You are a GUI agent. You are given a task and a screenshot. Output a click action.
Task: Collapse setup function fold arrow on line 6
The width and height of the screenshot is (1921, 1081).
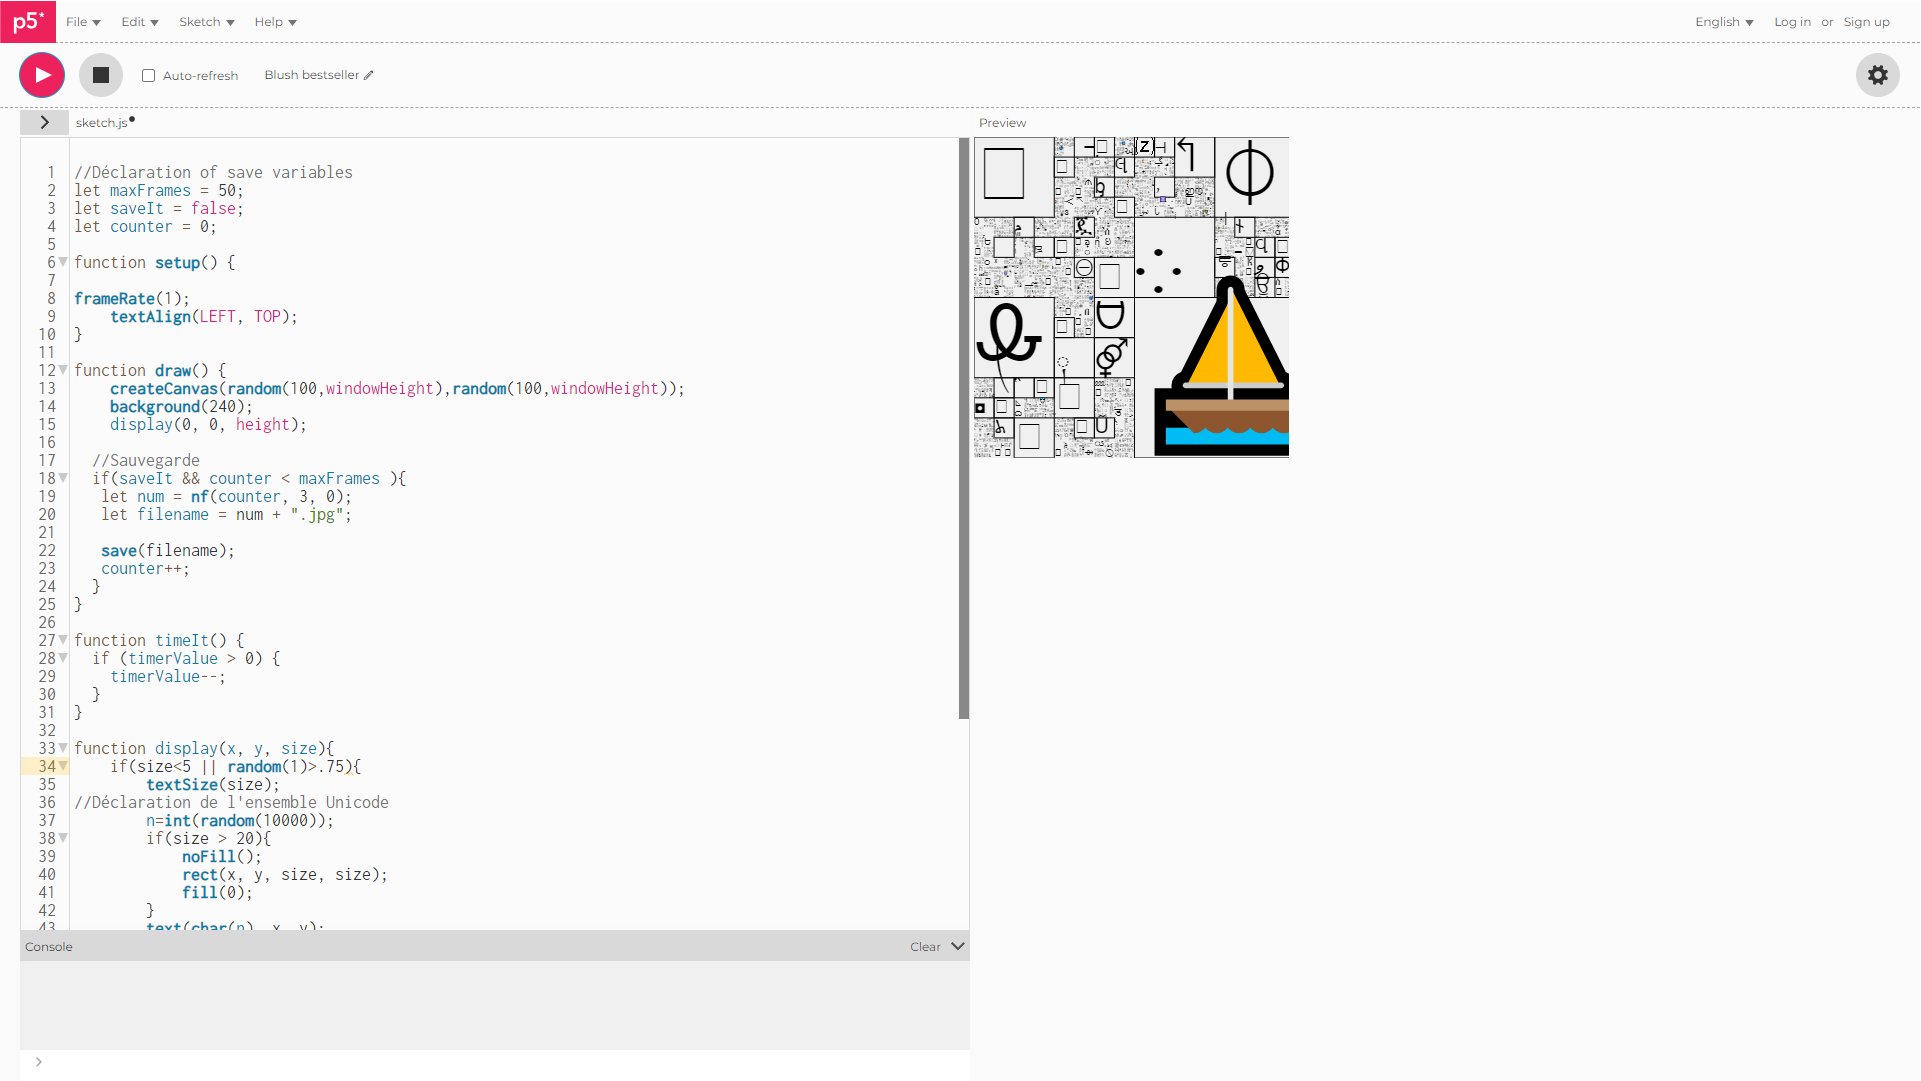(63, 262)
